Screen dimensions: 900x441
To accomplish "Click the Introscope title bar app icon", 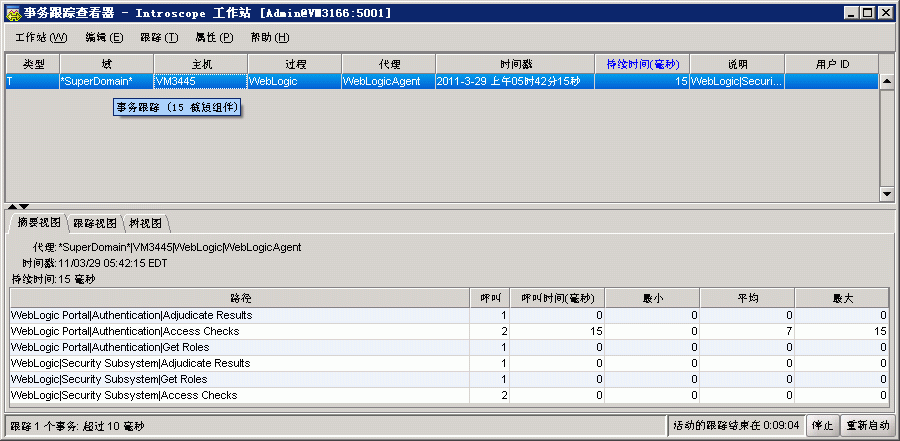I will click(x=13, y=13).
